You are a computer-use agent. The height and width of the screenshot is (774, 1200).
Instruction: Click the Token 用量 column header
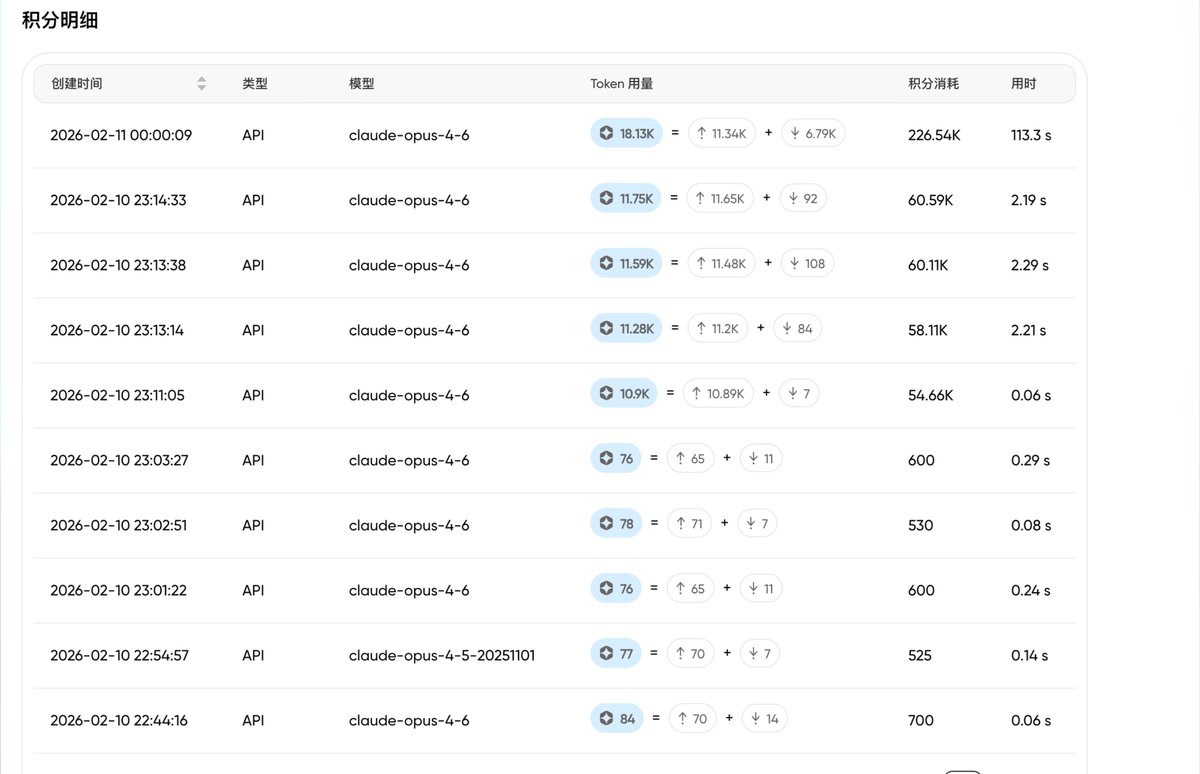click(622, 84)
